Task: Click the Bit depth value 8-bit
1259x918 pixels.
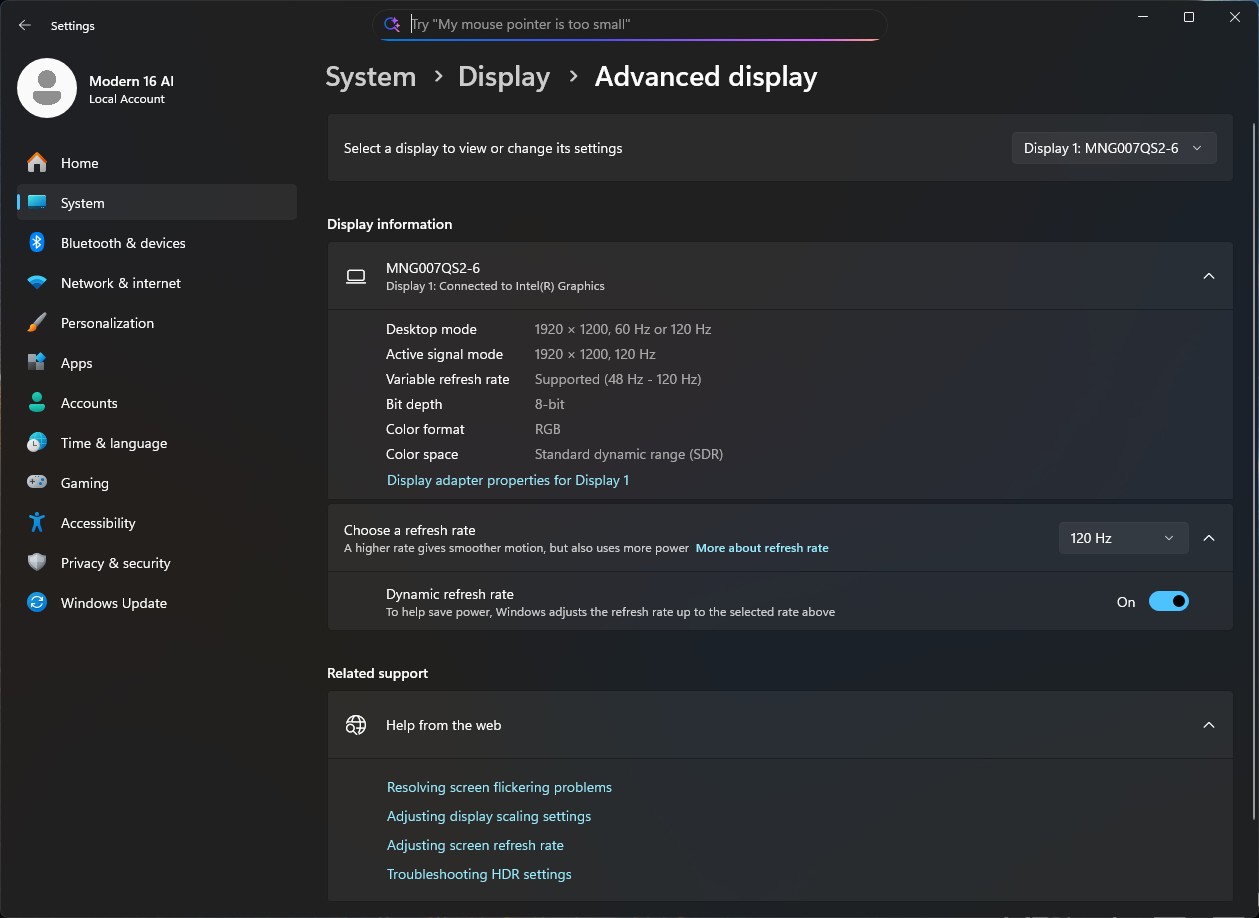Action: [x=550, y=404]
